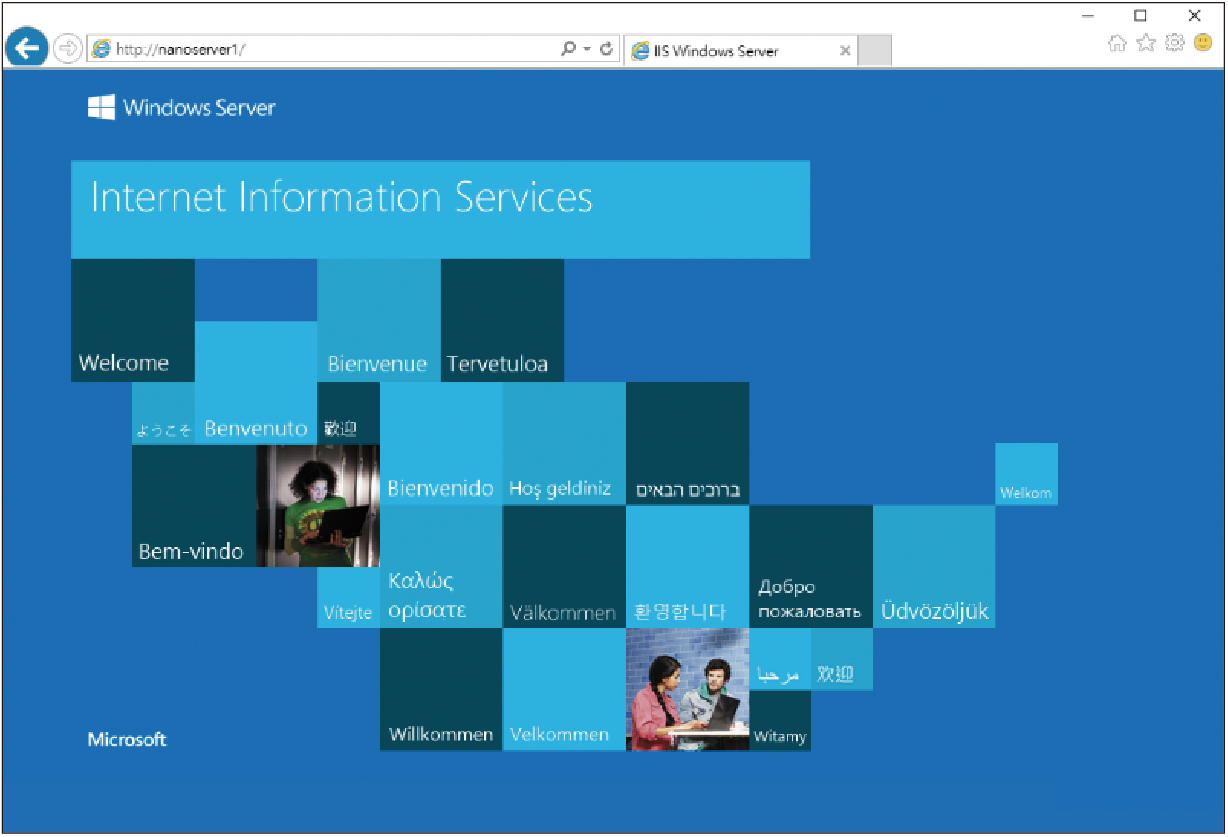Click the Welkom tile
The image size is (1228, 837).
[1026, 474]
